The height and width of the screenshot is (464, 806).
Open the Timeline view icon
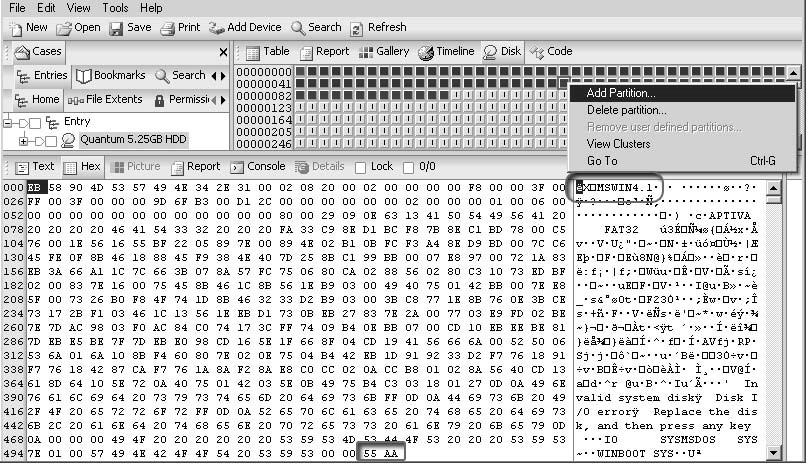pos(426,52)
